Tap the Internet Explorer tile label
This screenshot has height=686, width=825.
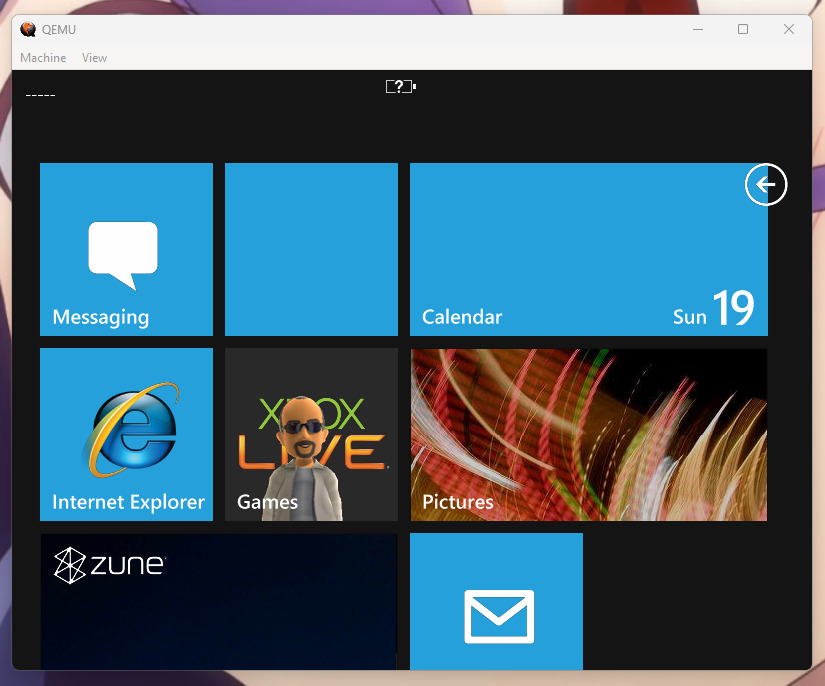[128, 502]
